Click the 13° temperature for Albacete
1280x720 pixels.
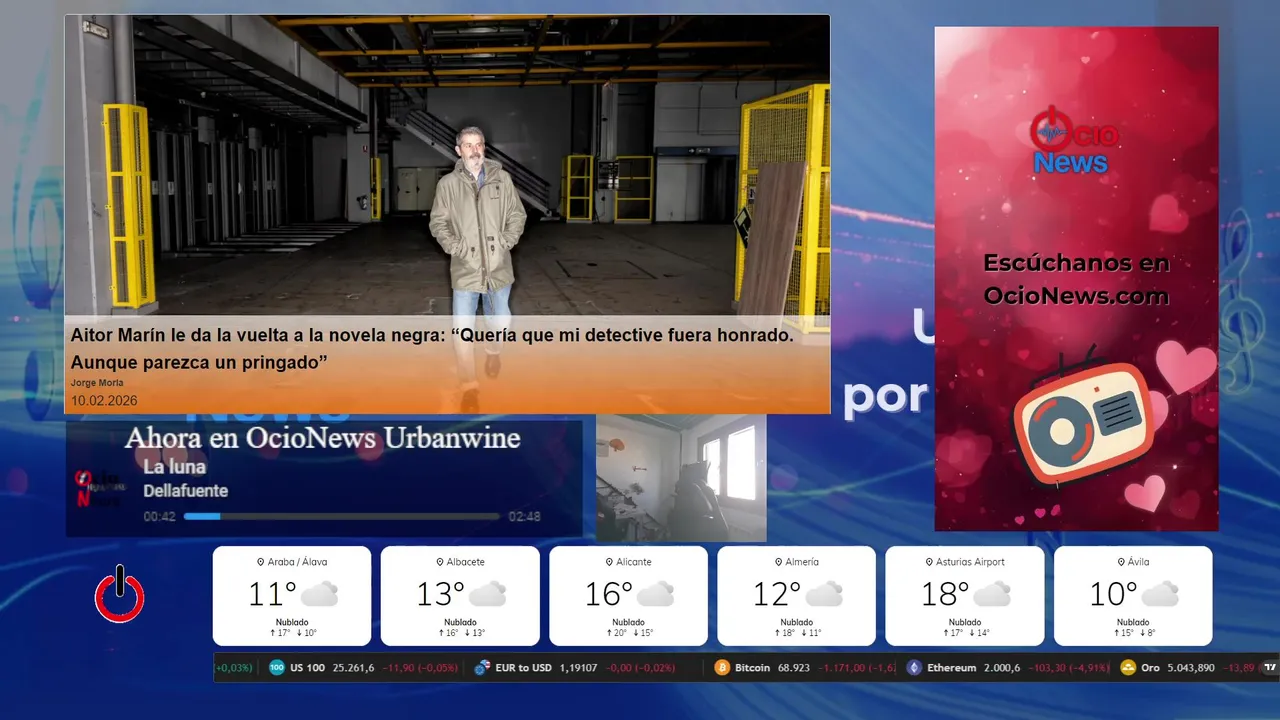[440, 595]
